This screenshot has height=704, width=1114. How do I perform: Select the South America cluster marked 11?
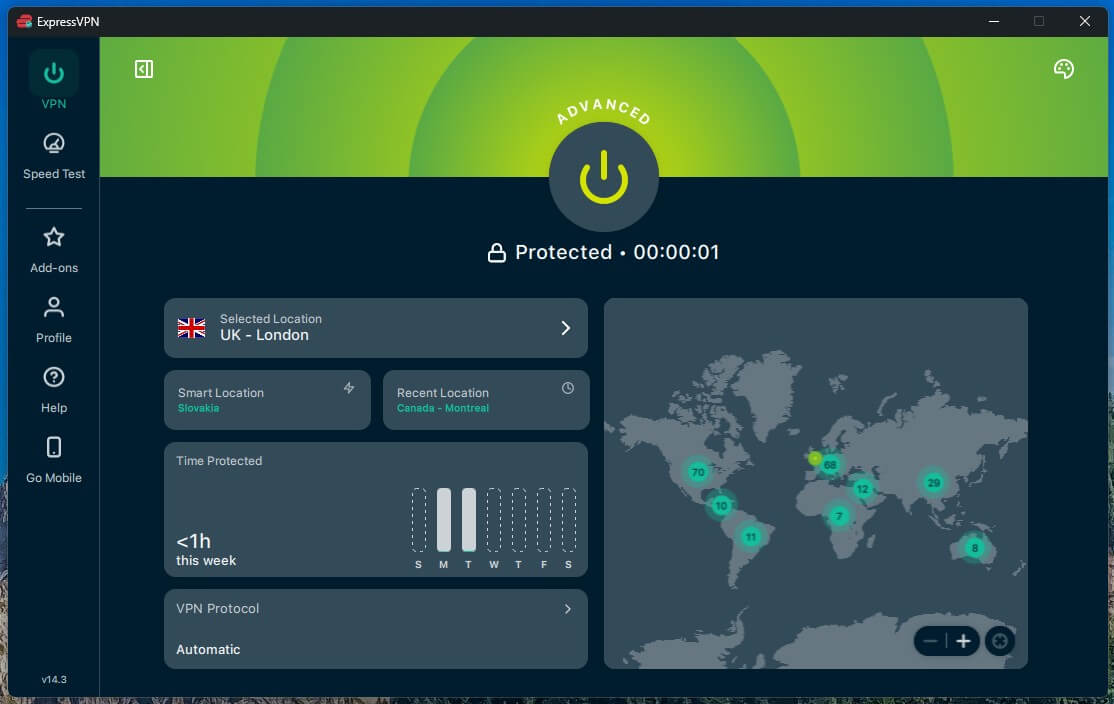coord(751,536)
